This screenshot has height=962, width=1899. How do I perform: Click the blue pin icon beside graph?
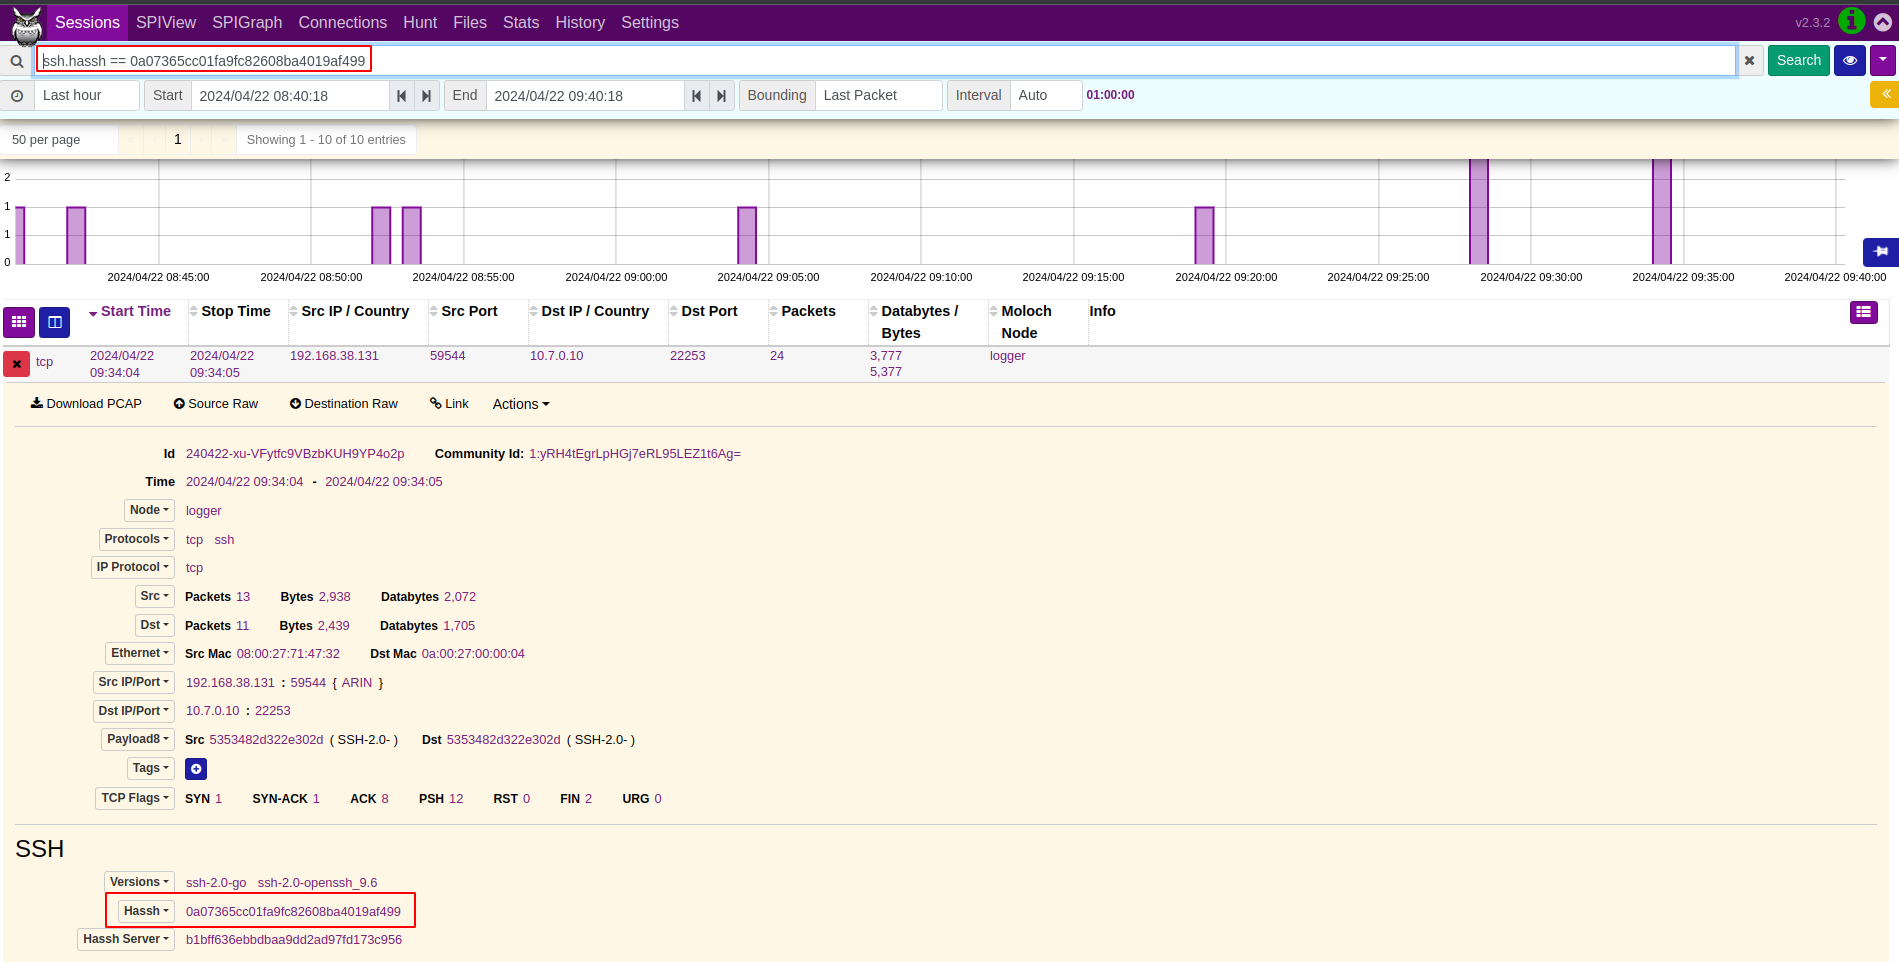click(1880, 251)
